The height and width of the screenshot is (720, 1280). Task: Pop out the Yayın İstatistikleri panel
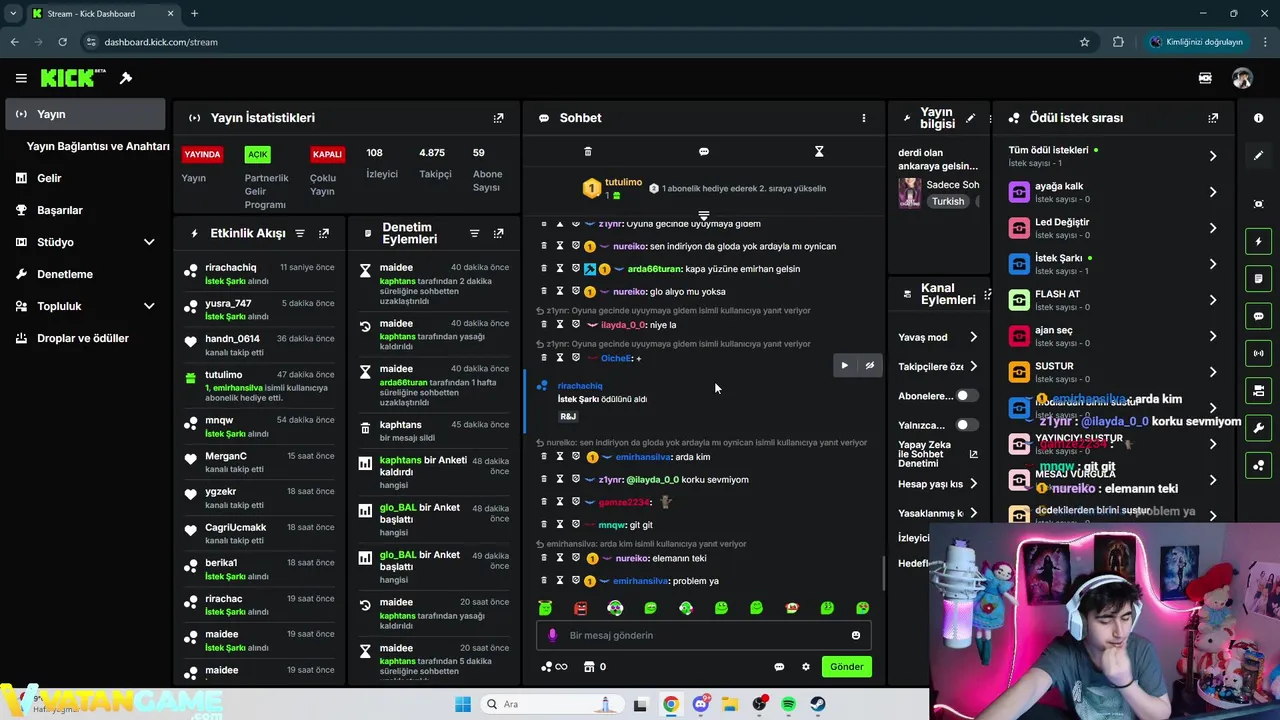[498, 118]
